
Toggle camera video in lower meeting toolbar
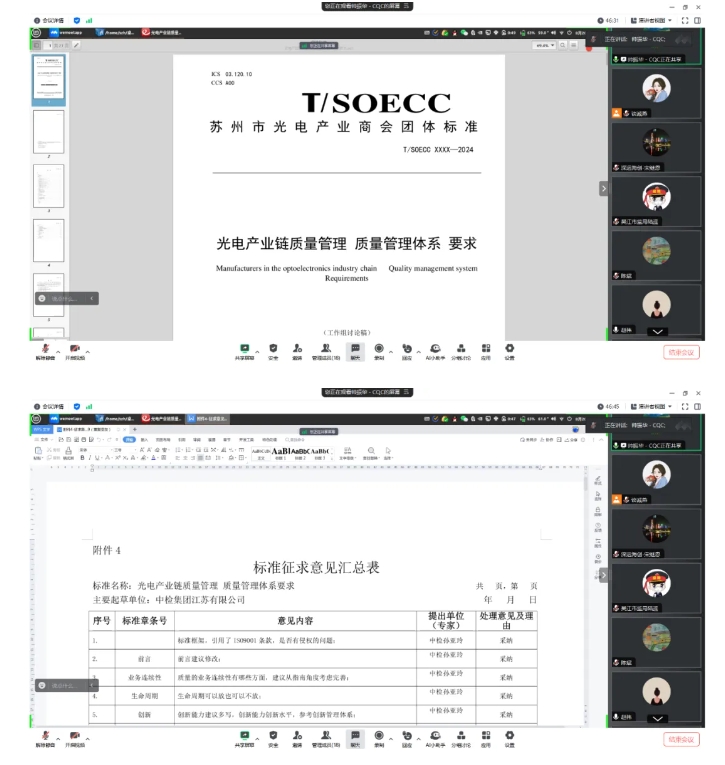[x=75, y=735]
